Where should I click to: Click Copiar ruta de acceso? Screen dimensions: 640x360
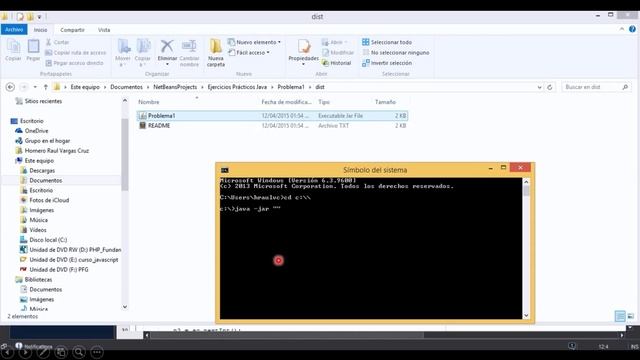[76, 53]
